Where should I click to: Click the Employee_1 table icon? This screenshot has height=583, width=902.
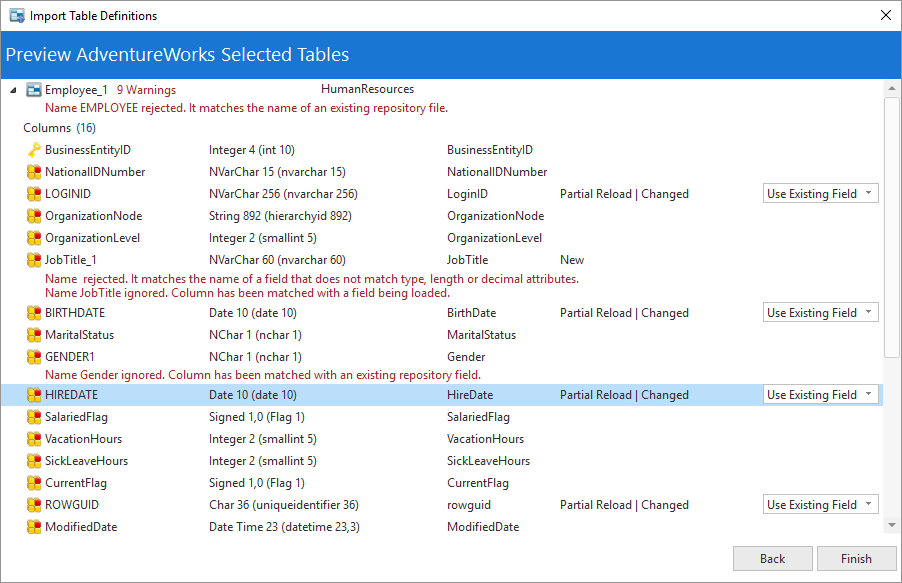pyautogui.click(x=34, y=90)
